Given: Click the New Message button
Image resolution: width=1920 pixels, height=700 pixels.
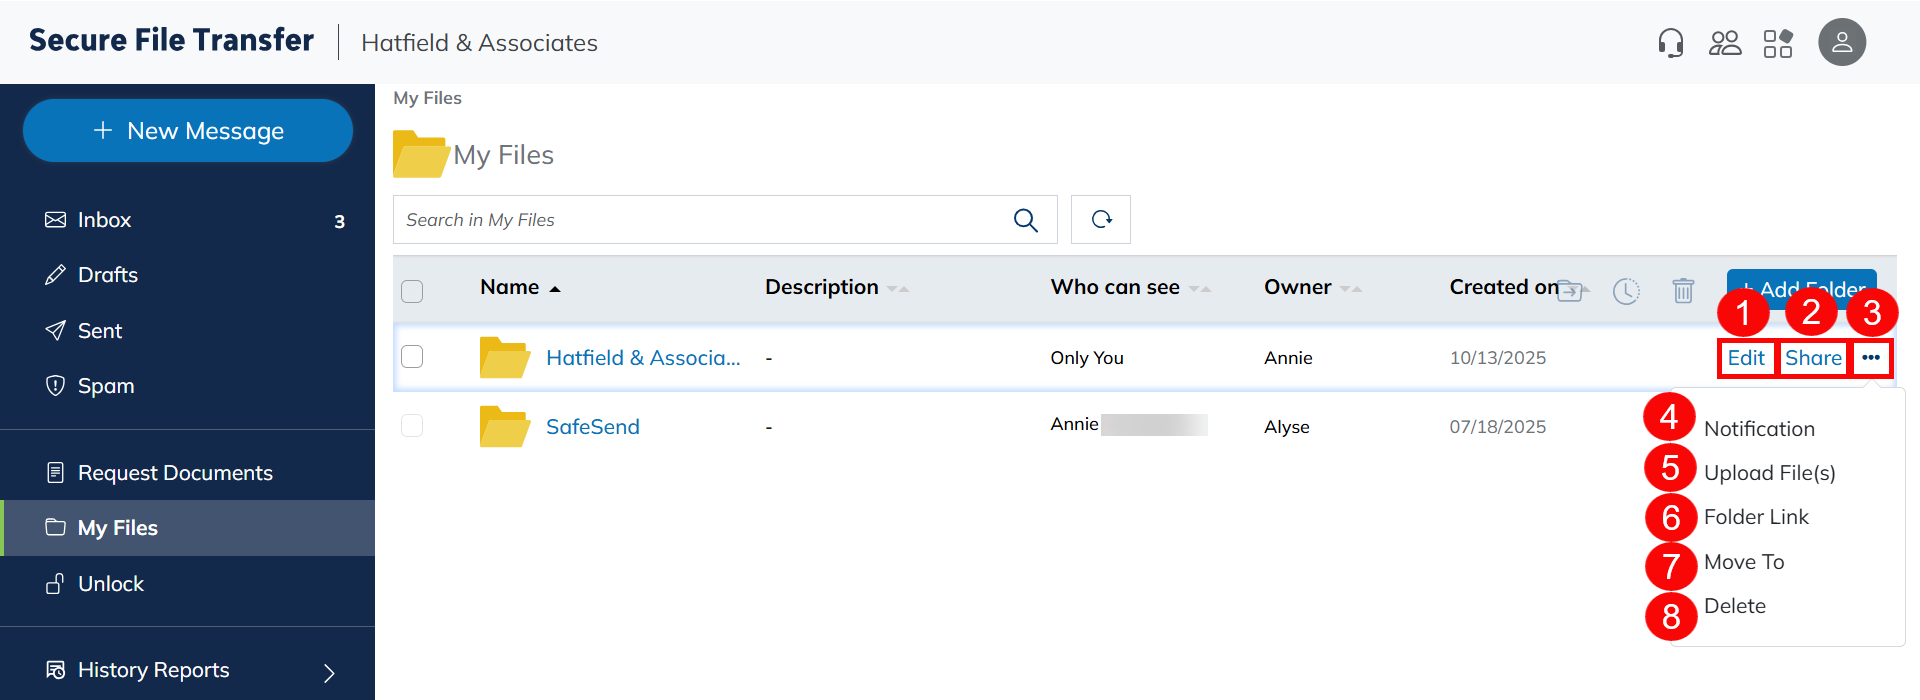Looking at the screenshot, I should pos(188,131).
